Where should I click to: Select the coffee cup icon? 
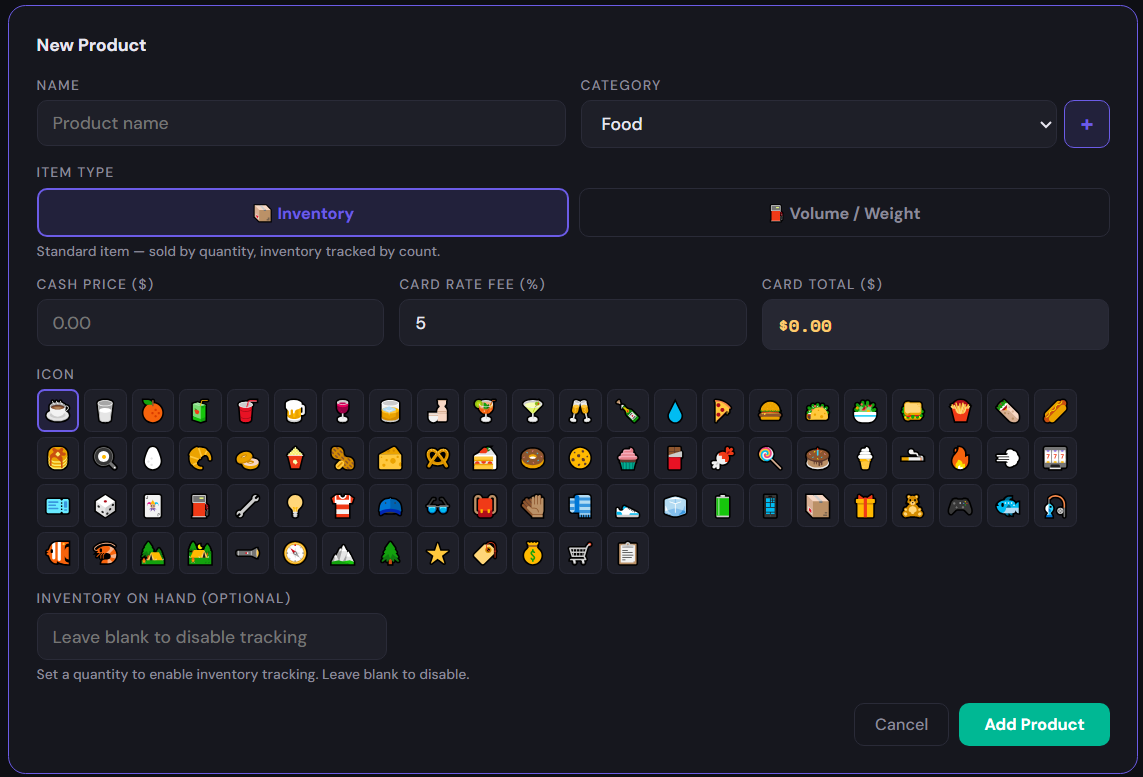pos(58,411)
